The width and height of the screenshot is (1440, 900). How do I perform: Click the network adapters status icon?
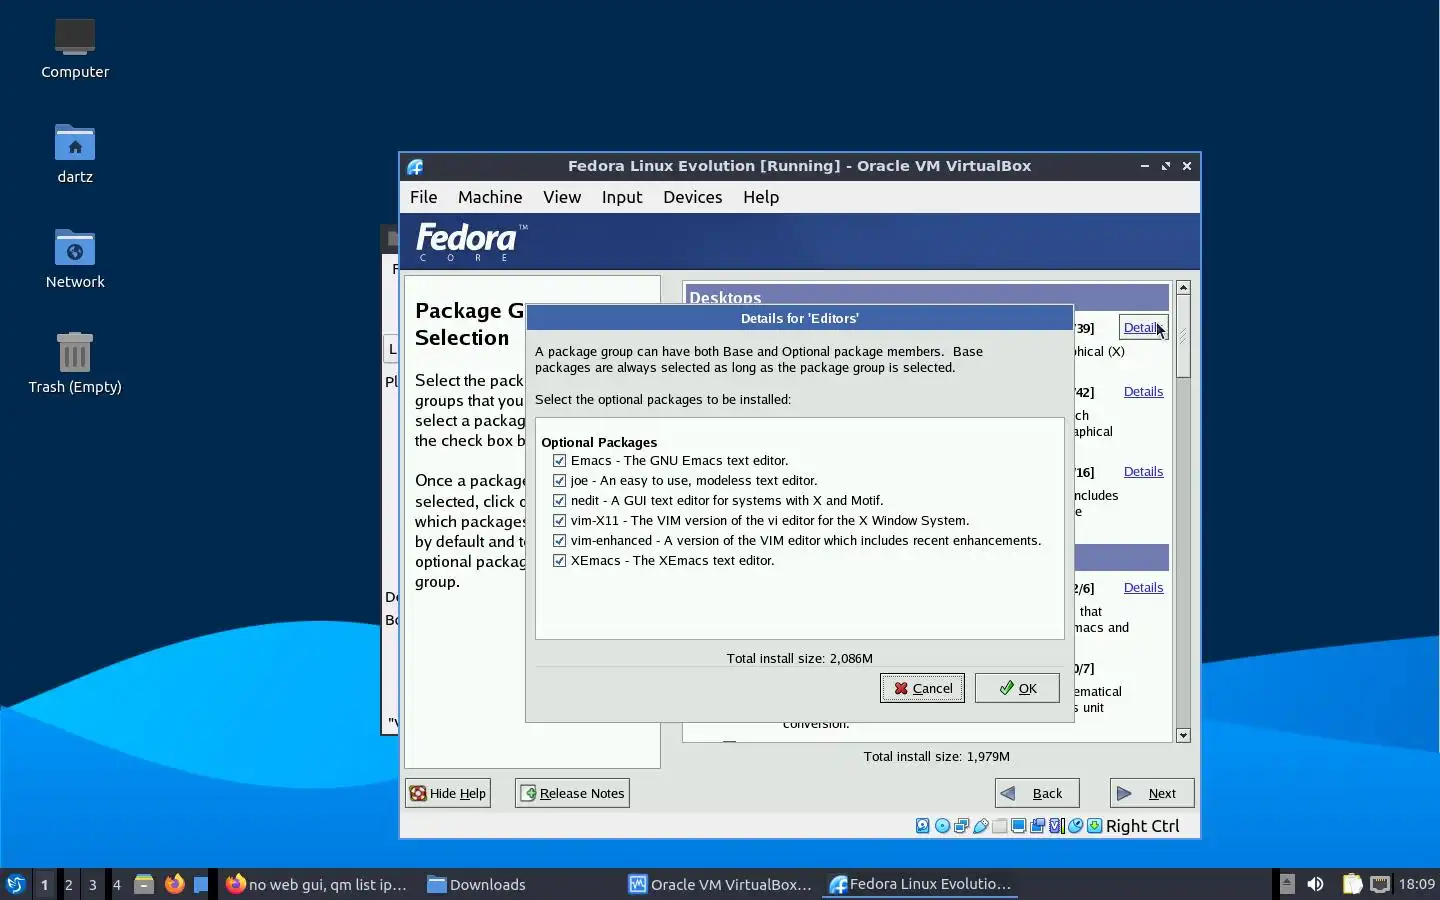pyautogui.click(x=961, y=826)
